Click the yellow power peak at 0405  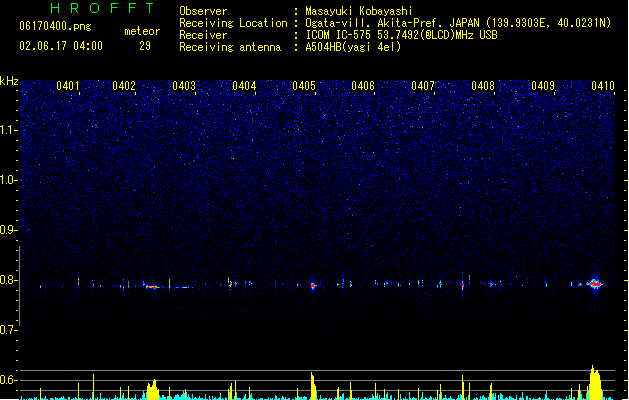313,386
